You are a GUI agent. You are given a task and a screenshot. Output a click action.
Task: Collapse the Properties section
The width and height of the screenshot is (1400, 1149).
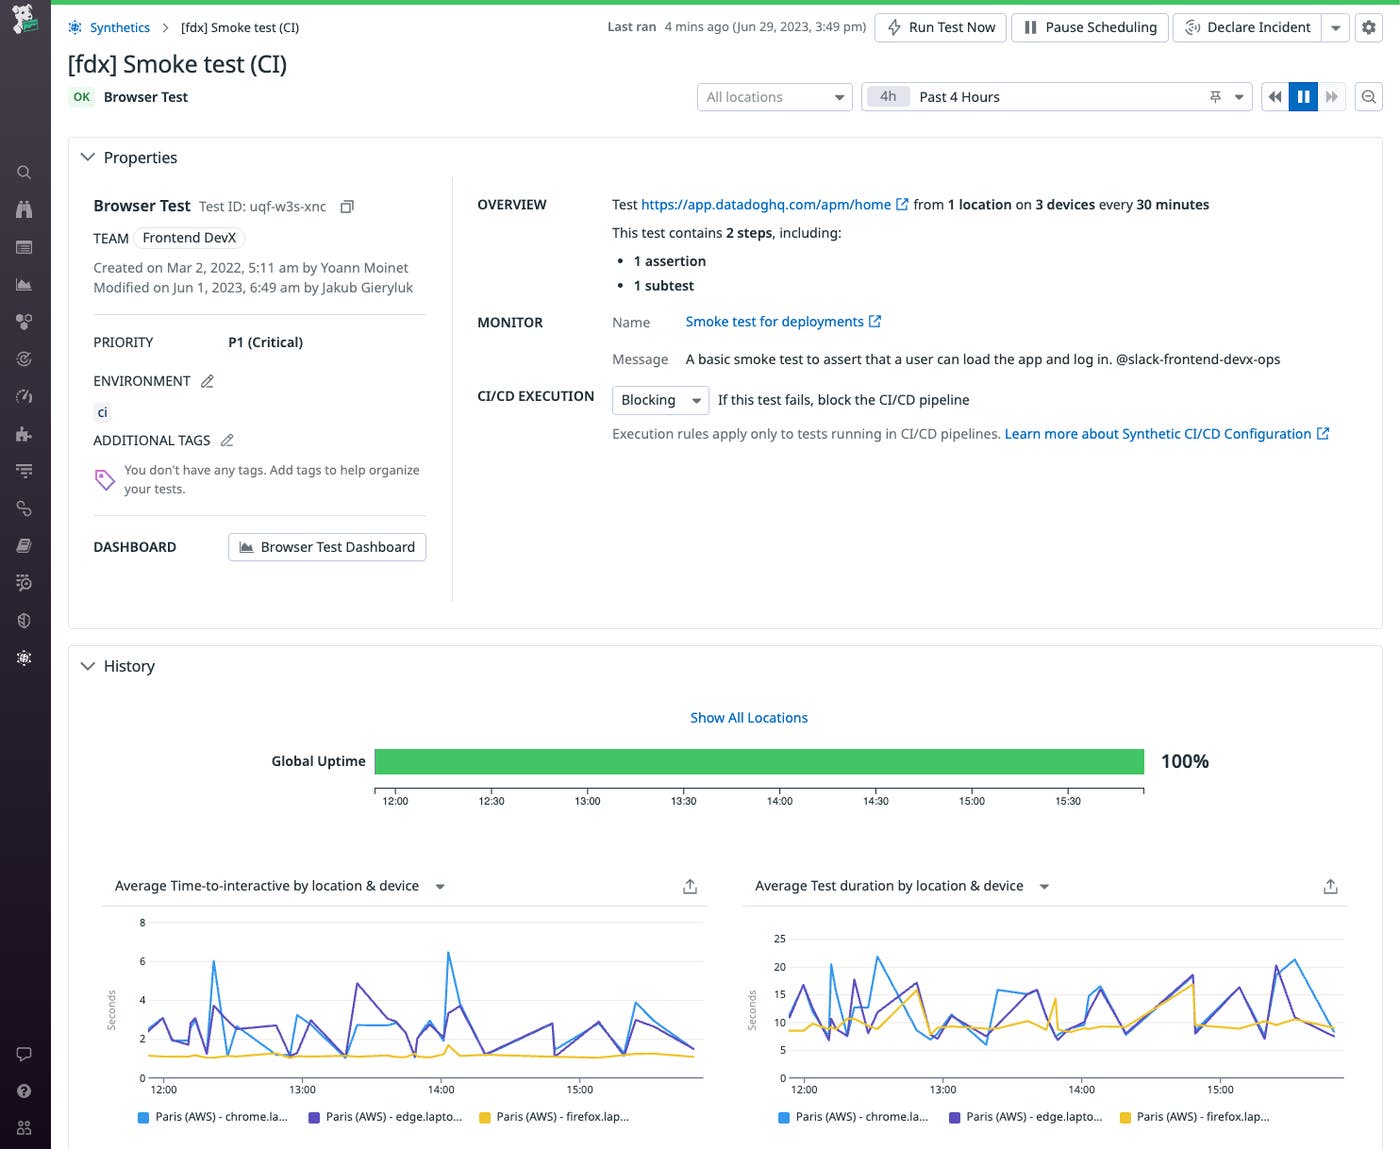(x=89, y=157)
